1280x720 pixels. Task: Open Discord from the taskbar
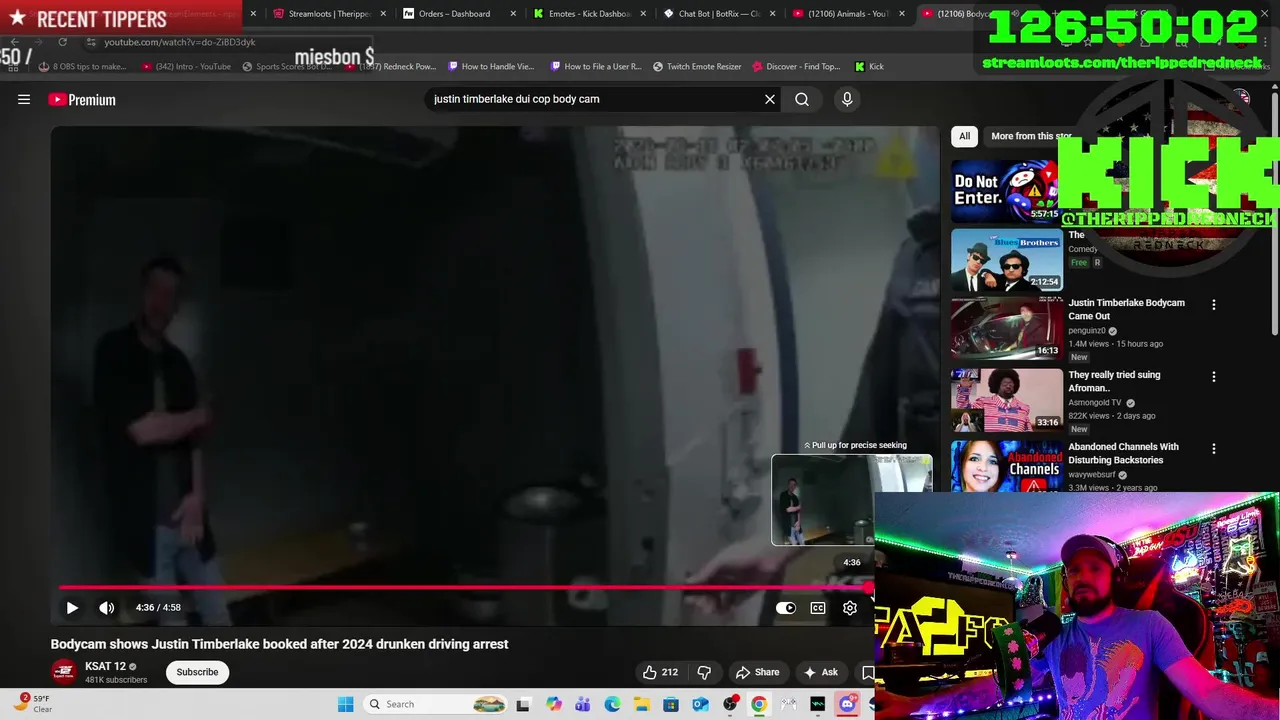point(847,704)
